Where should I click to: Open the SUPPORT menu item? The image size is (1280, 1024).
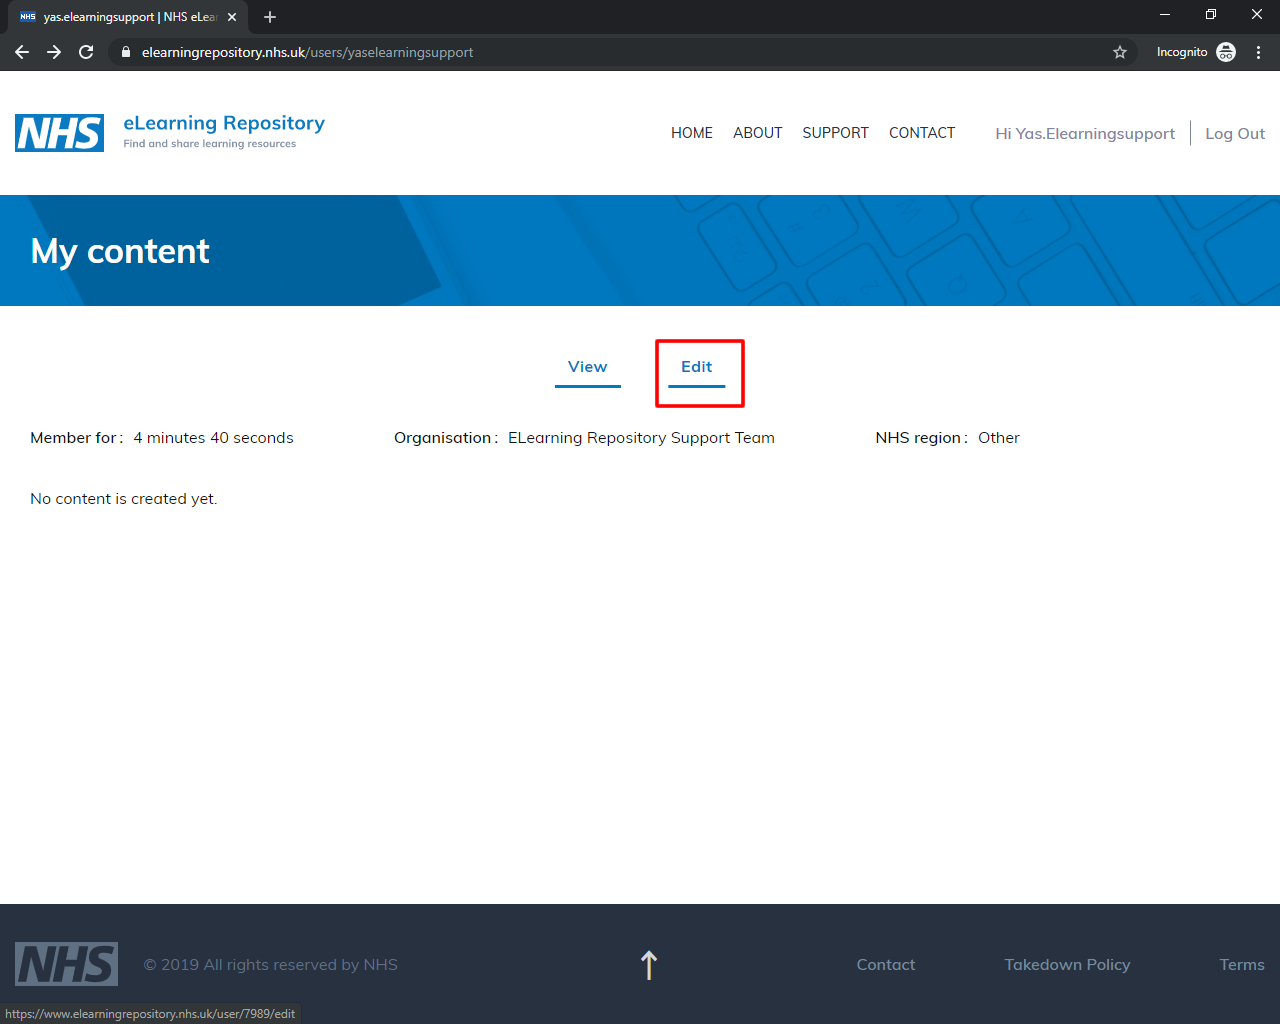point(835,133)
